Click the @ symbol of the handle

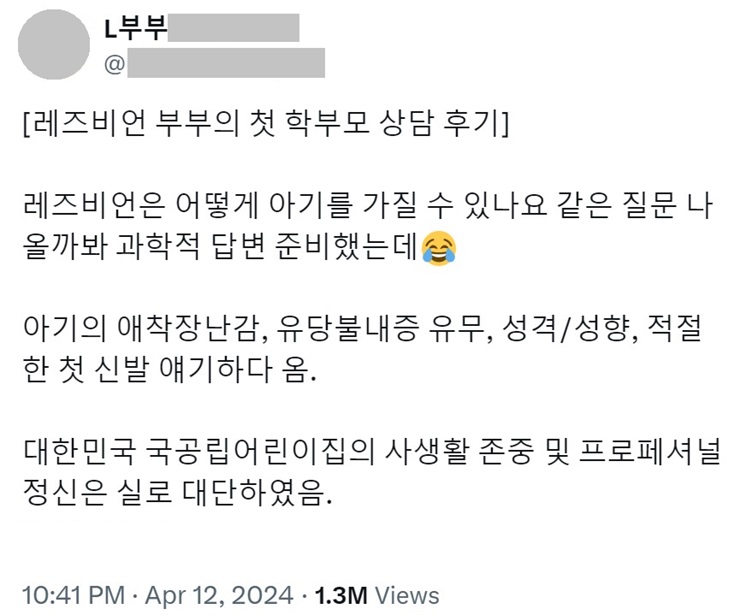pos(114,64)
